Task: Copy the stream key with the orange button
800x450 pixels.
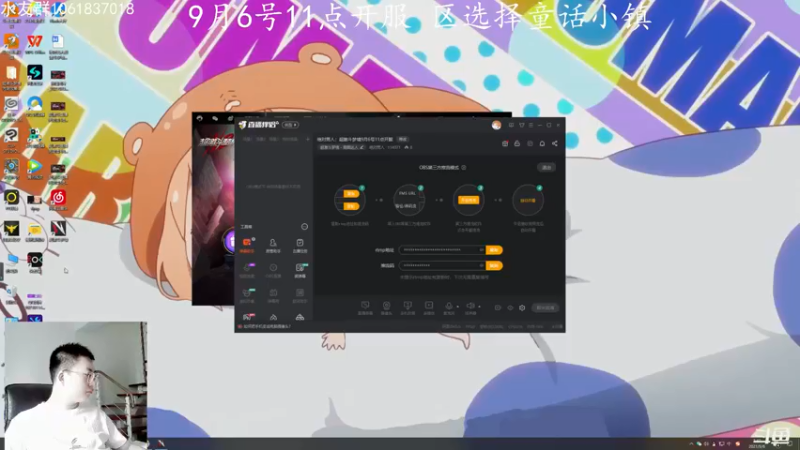Action: [494, 266]
